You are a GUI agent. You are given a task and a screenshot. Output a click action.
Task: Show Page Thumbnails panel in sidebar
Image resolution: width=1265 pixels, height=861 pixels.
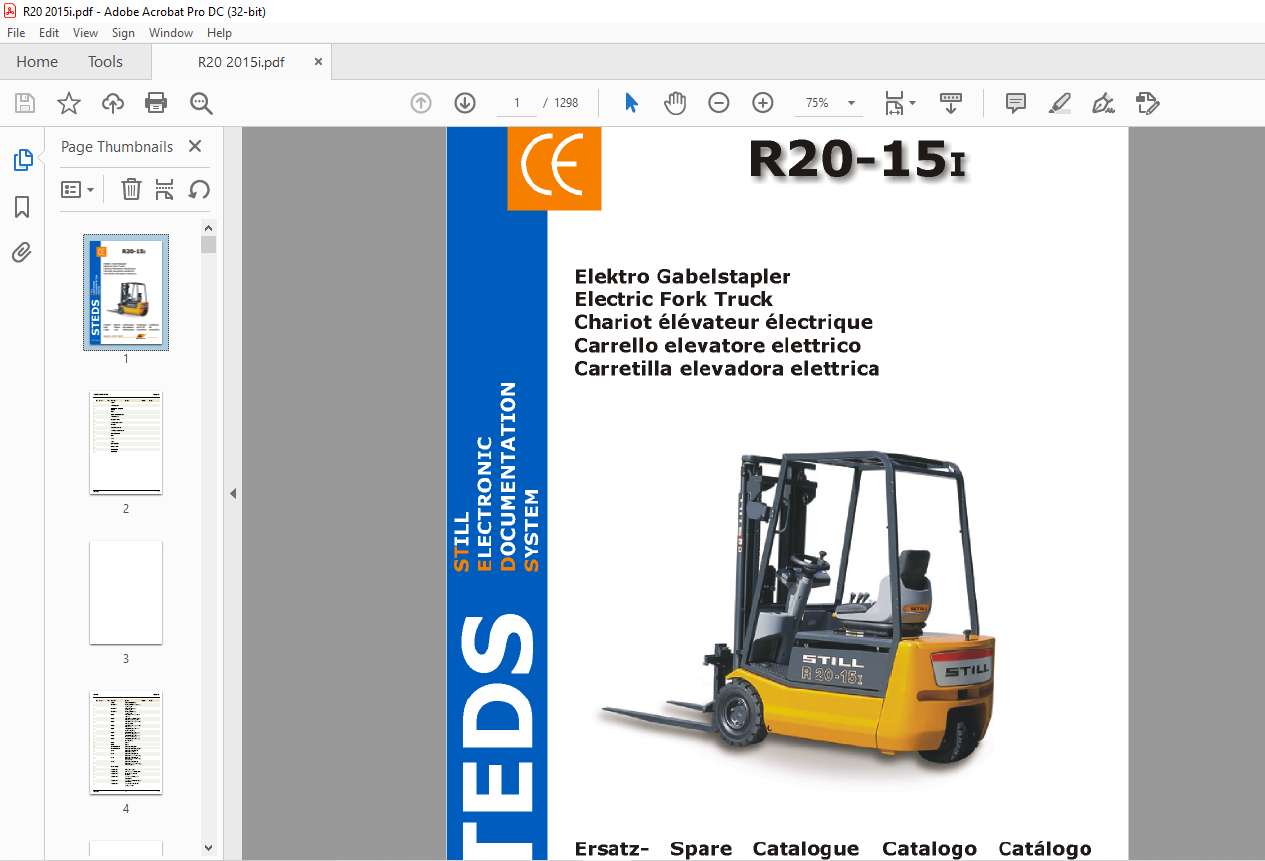pyautogui.click(x=22, y=159)
